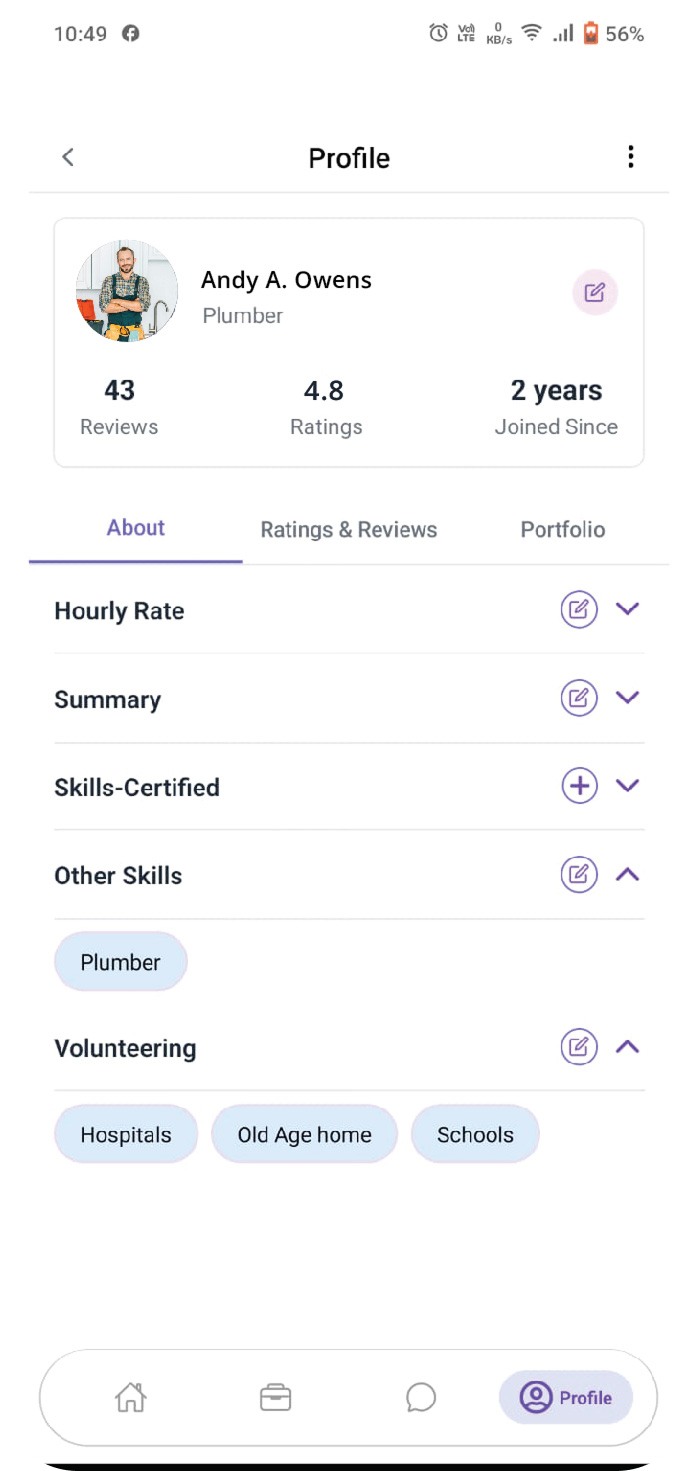This screenshot has height=1471, width=694.
Task: Tap the profile photo of Andy
Action: [127, 291]
